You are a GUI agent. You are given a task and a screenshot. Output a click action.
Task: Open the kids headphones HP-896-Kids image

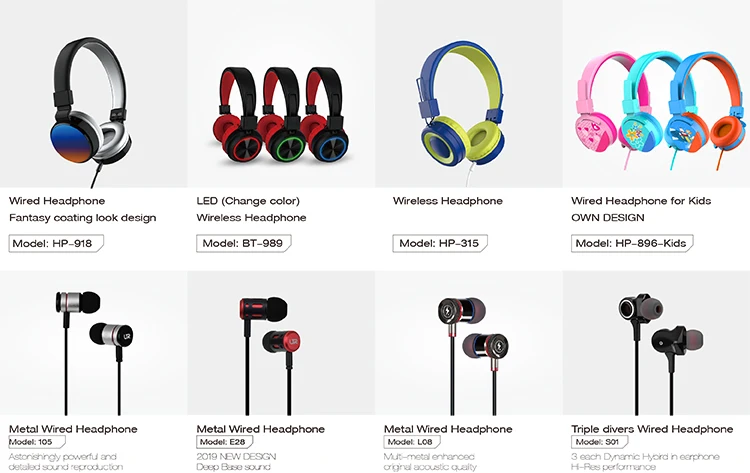tap(656, 94)
